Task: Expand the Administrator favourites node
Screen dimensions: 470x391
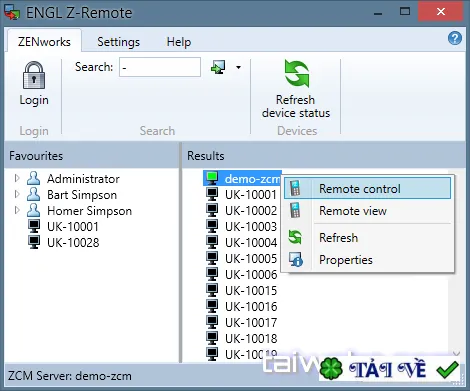Action: point(17,178)
